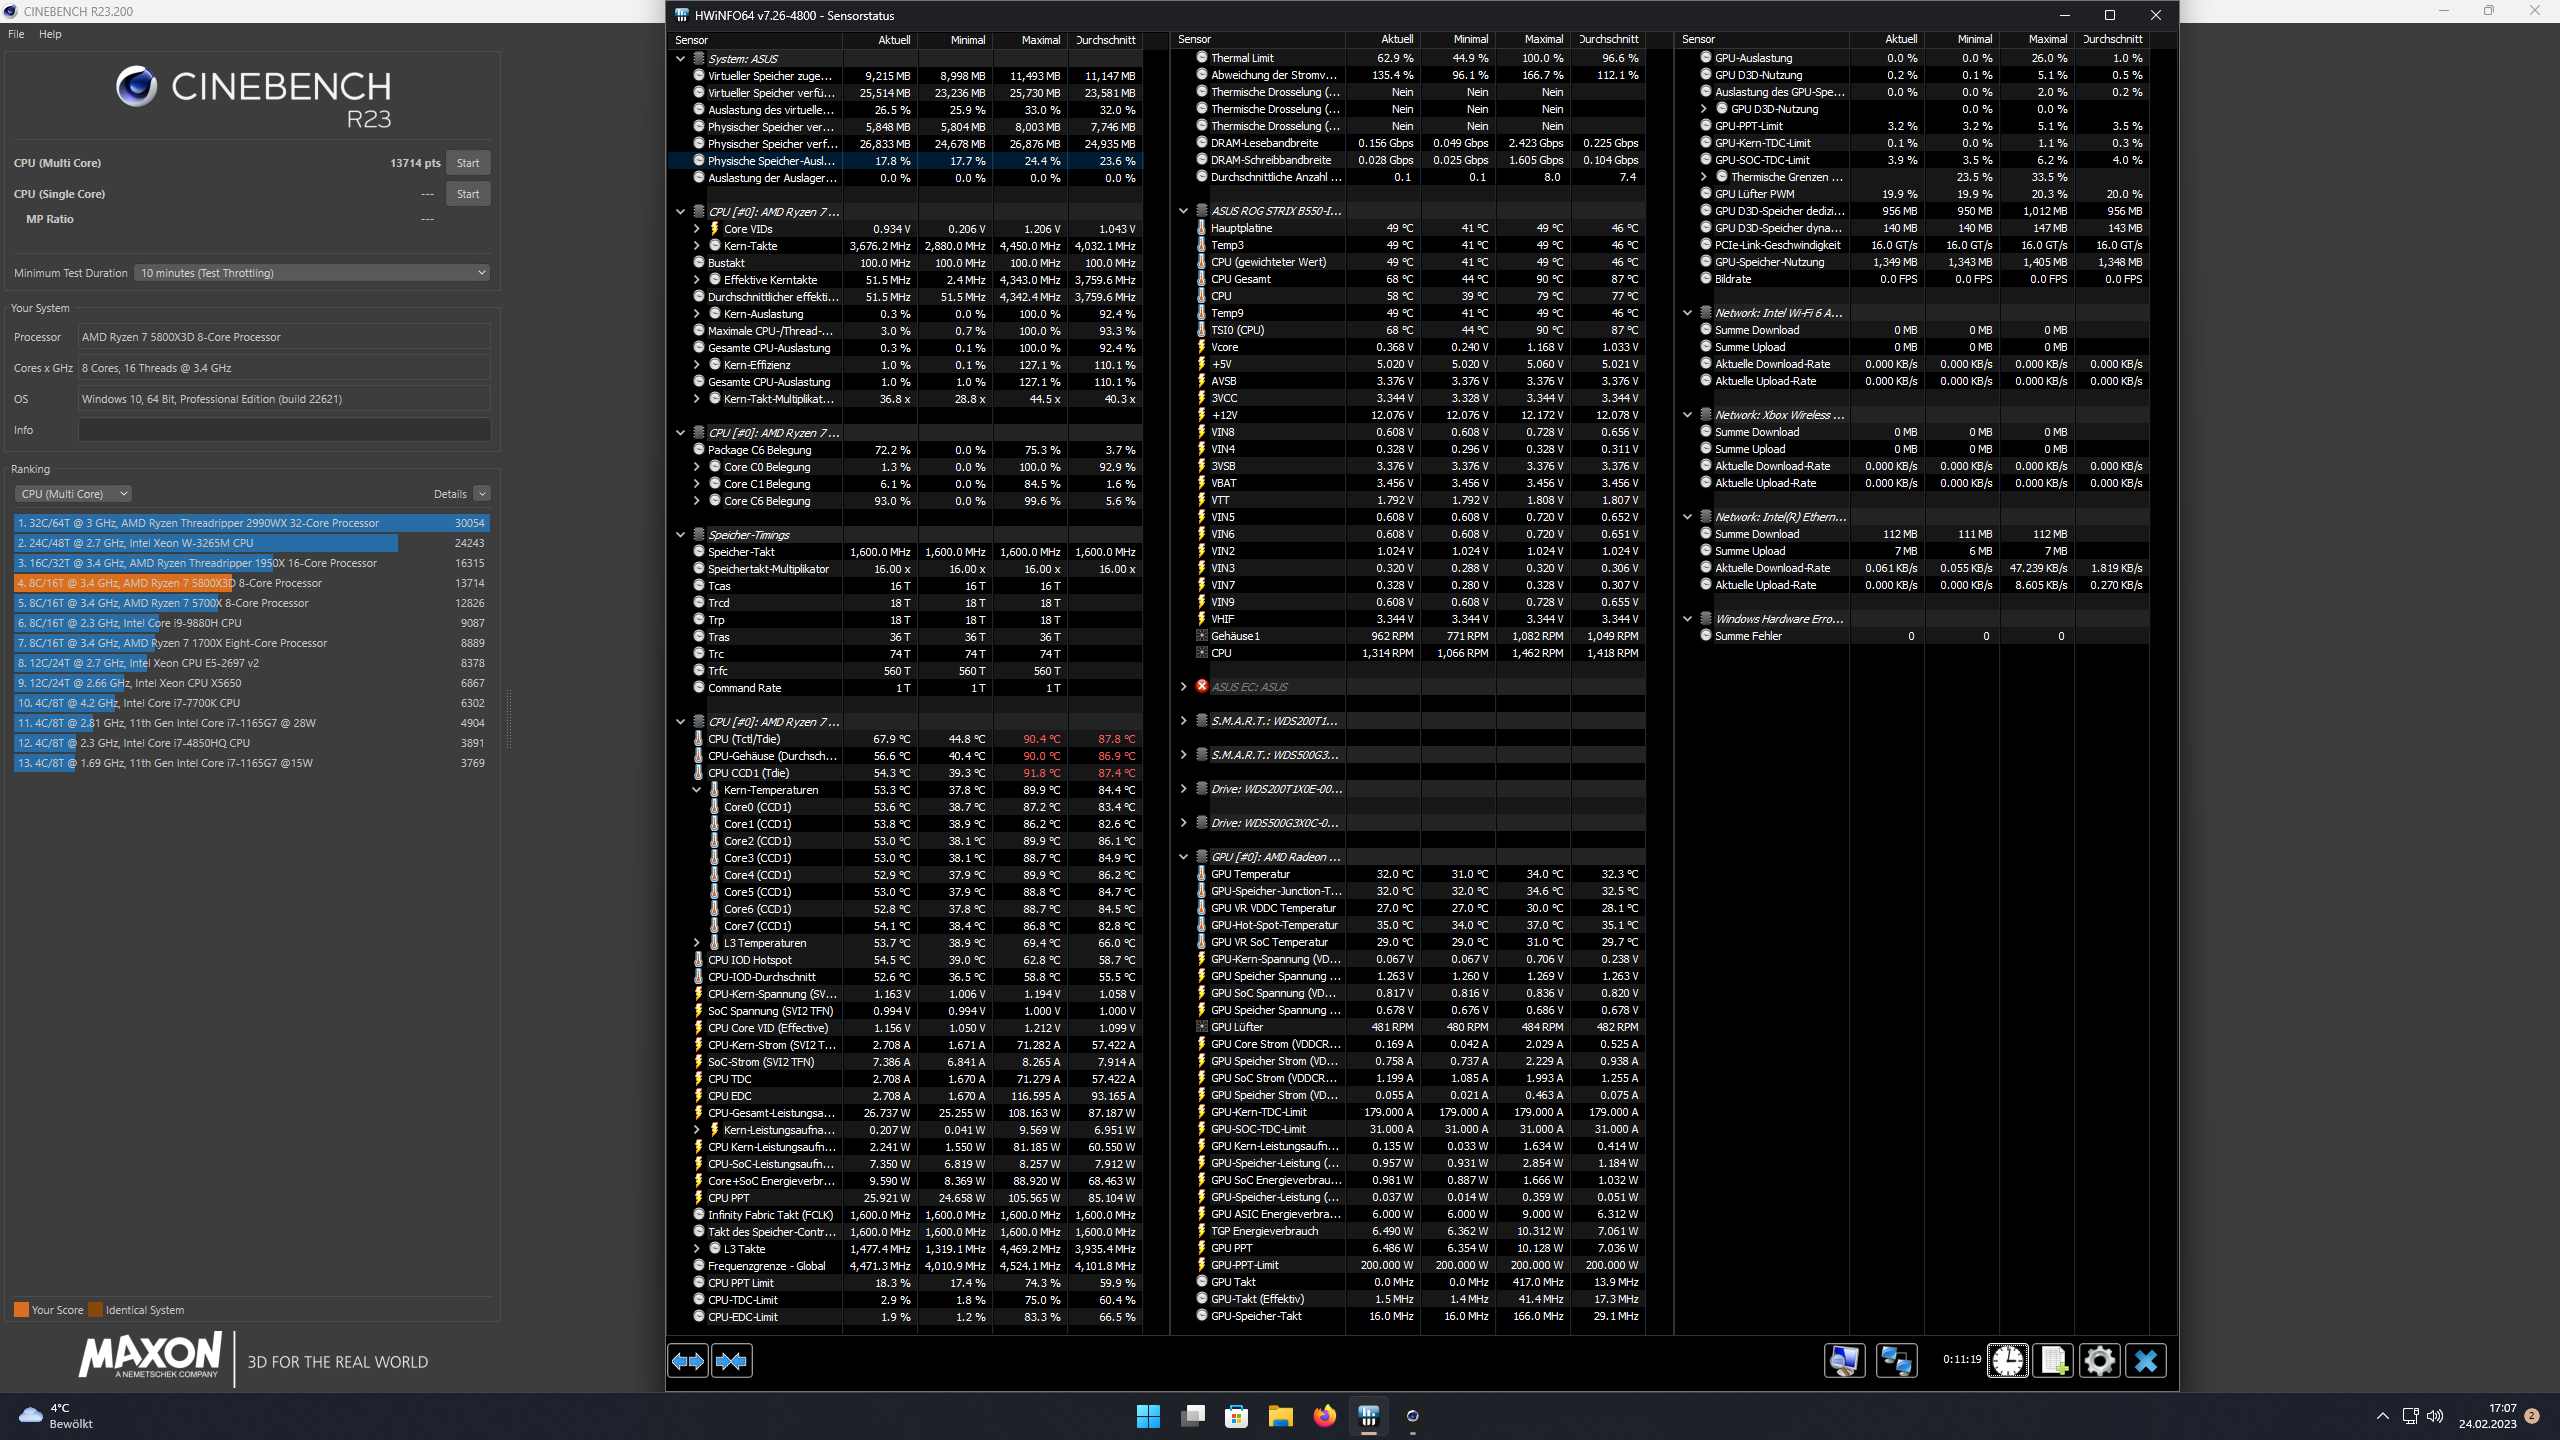Expand the ASUS EC: ASUS group
2560x1440 pixels.
(x=1184, y=687)
